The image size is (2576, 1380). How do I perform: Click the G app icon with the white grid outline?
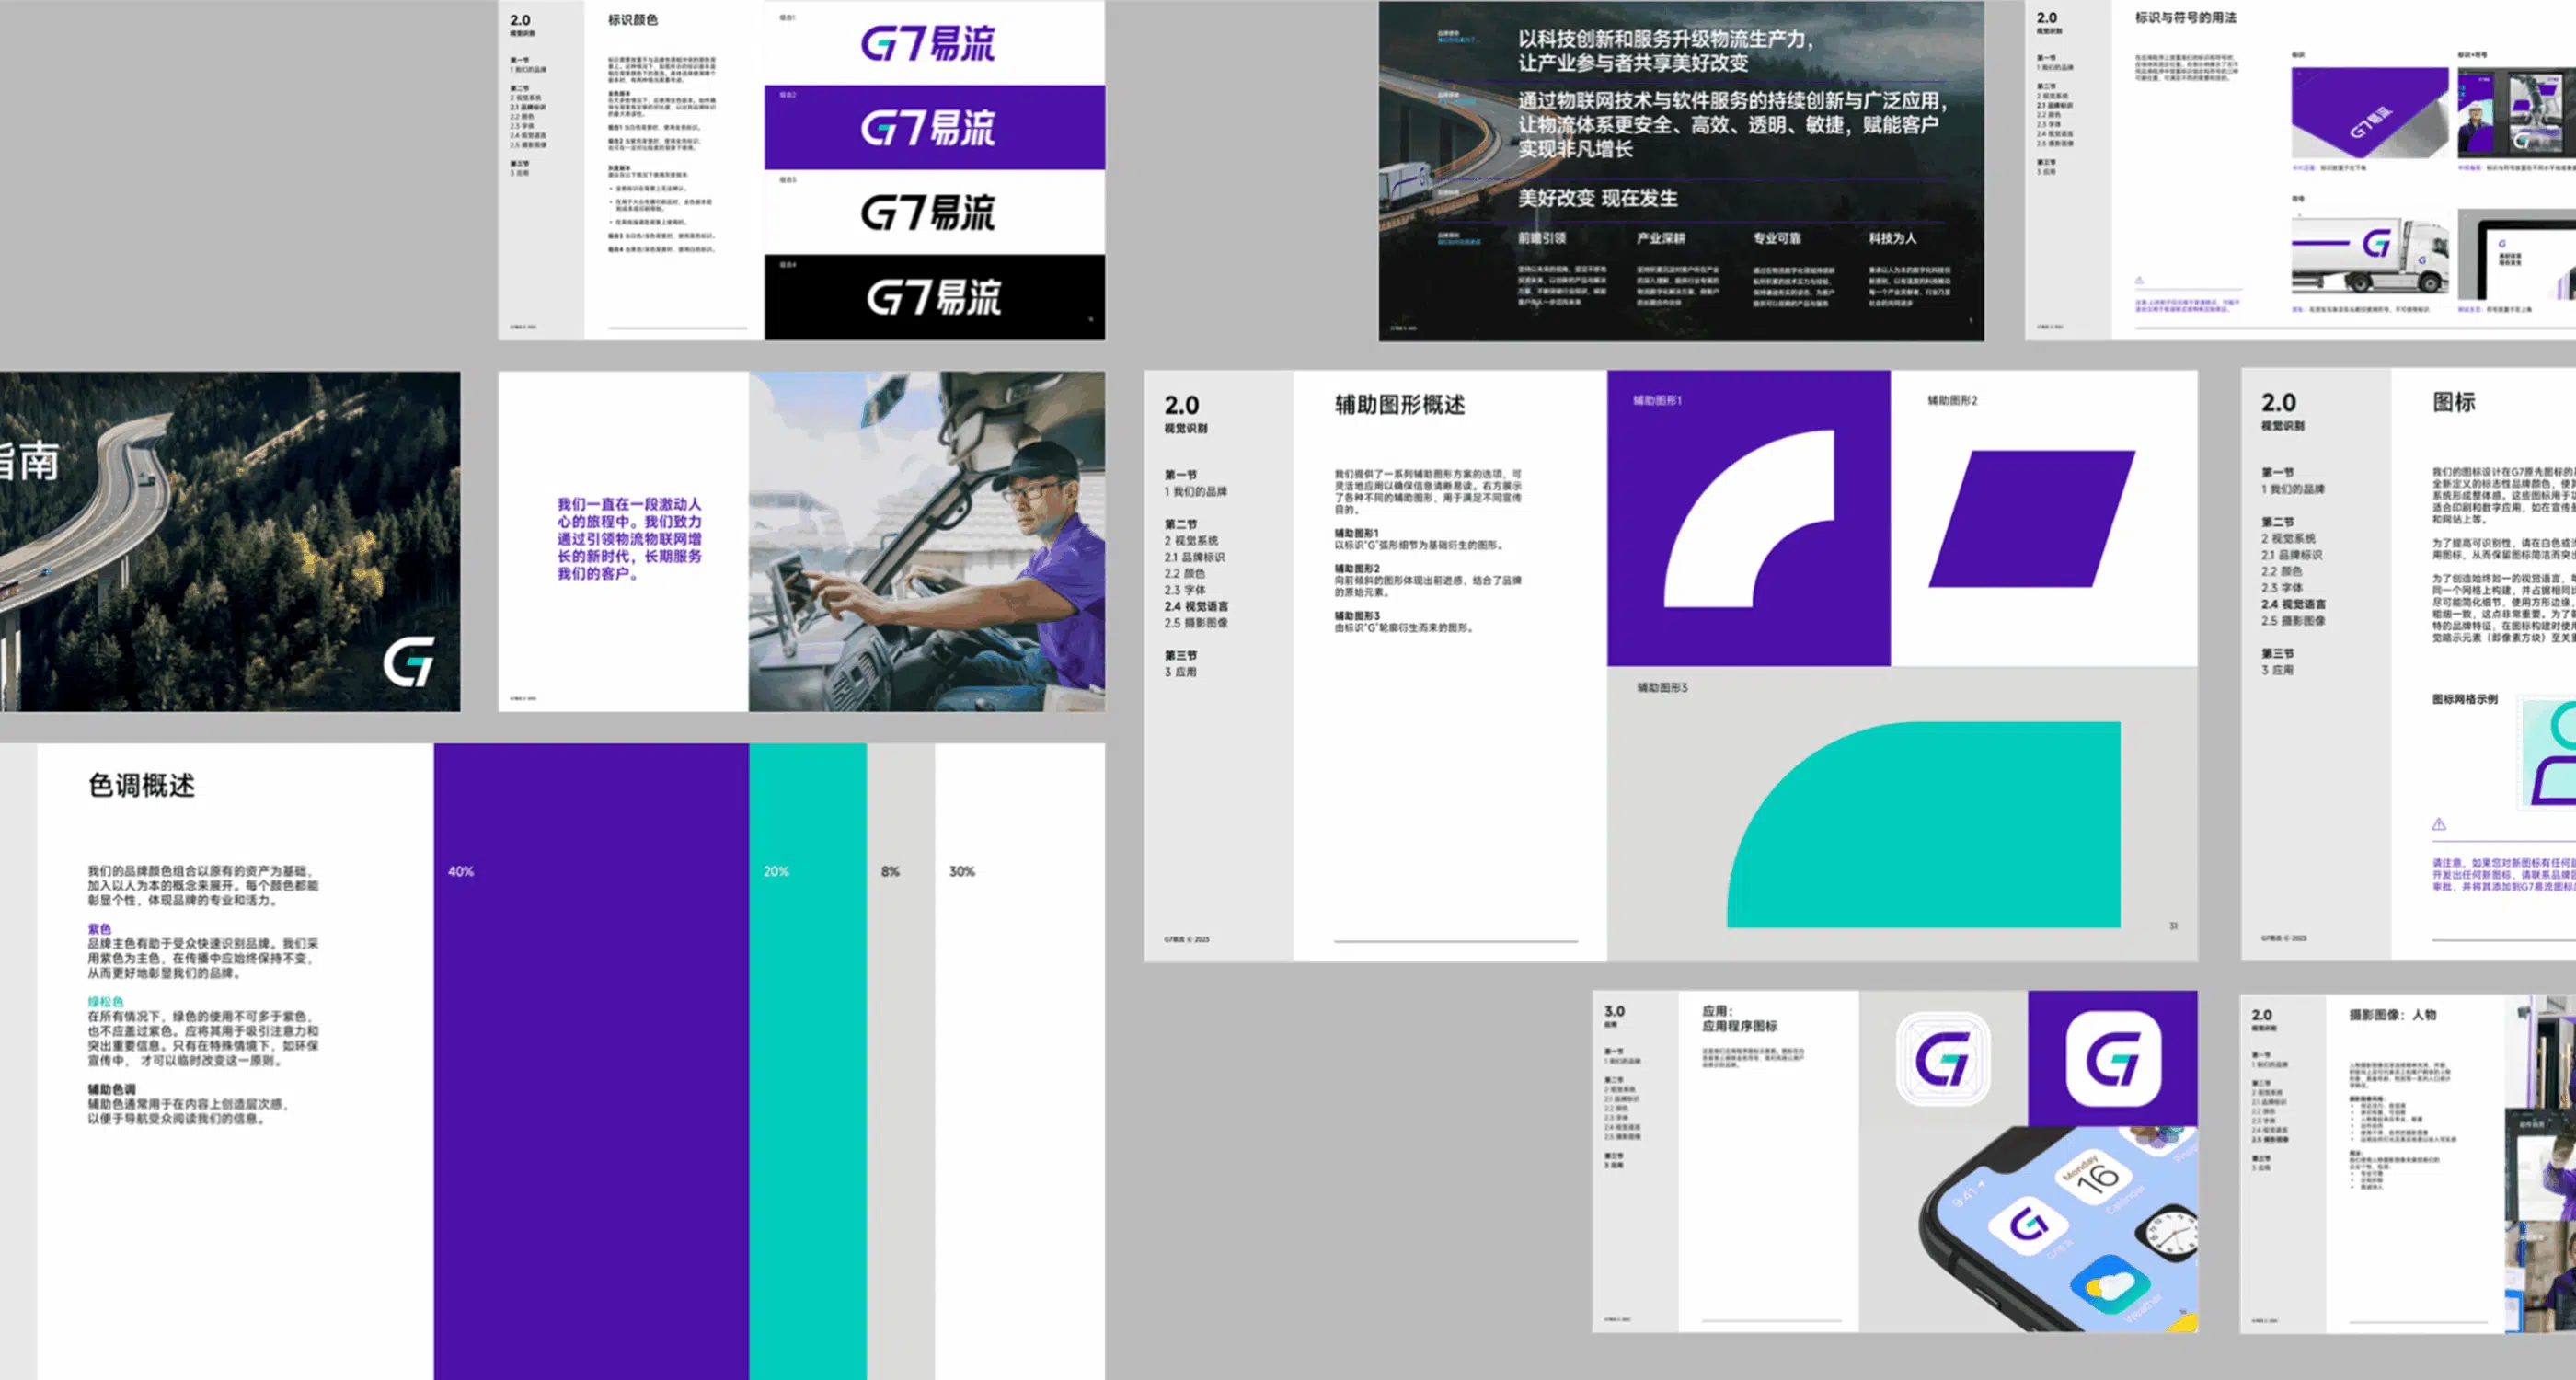coord(1942,1059)
